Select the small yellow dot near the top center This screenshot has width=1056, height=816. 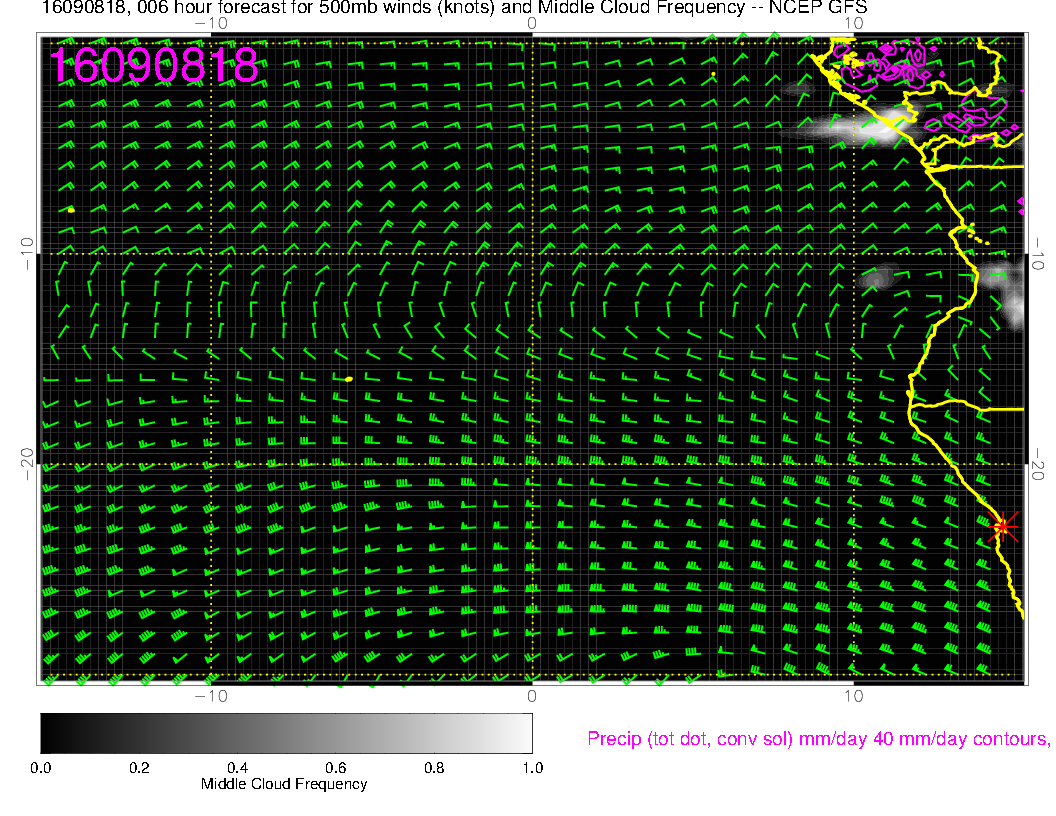[713, 74]
